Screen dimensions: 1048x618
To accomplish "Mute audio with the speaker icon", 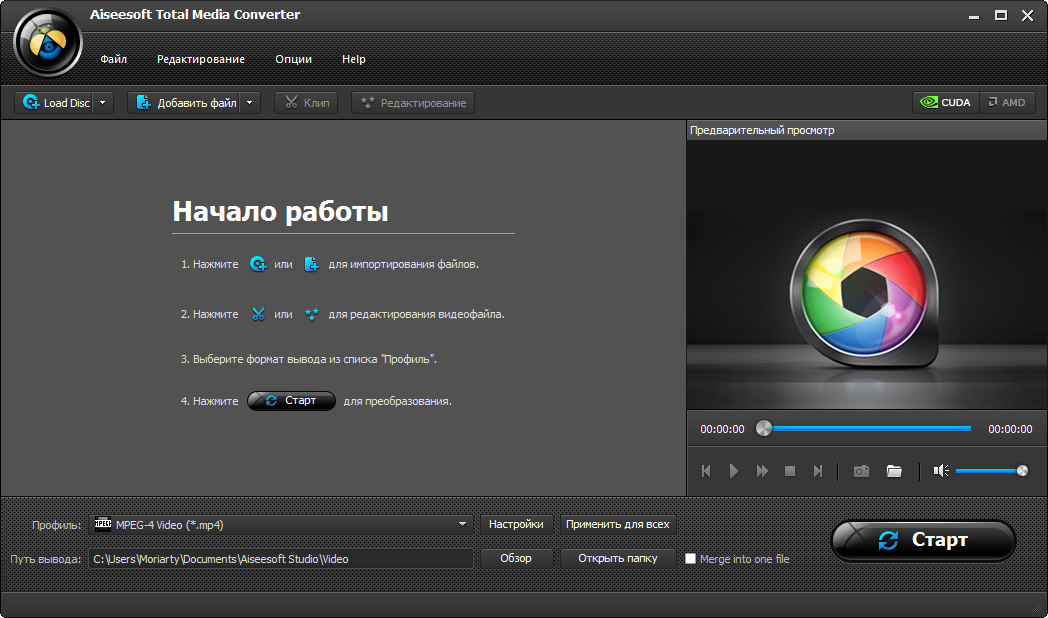I will pyautogui.click(x=940, y=471).
